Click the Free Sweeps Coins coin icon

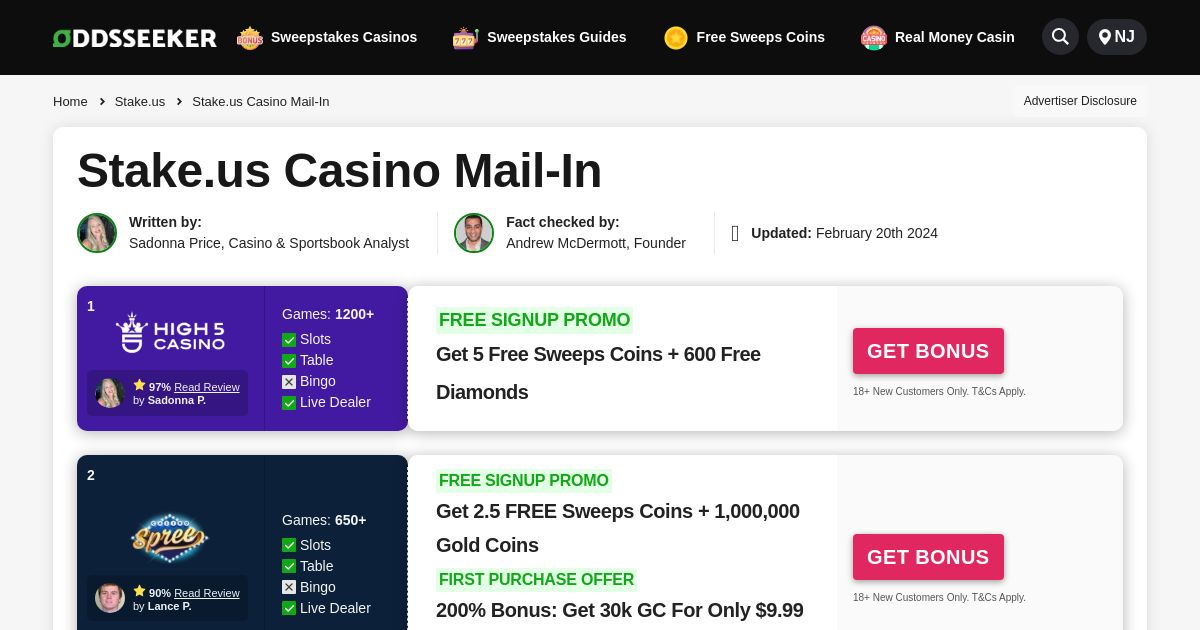click(676, 38)
